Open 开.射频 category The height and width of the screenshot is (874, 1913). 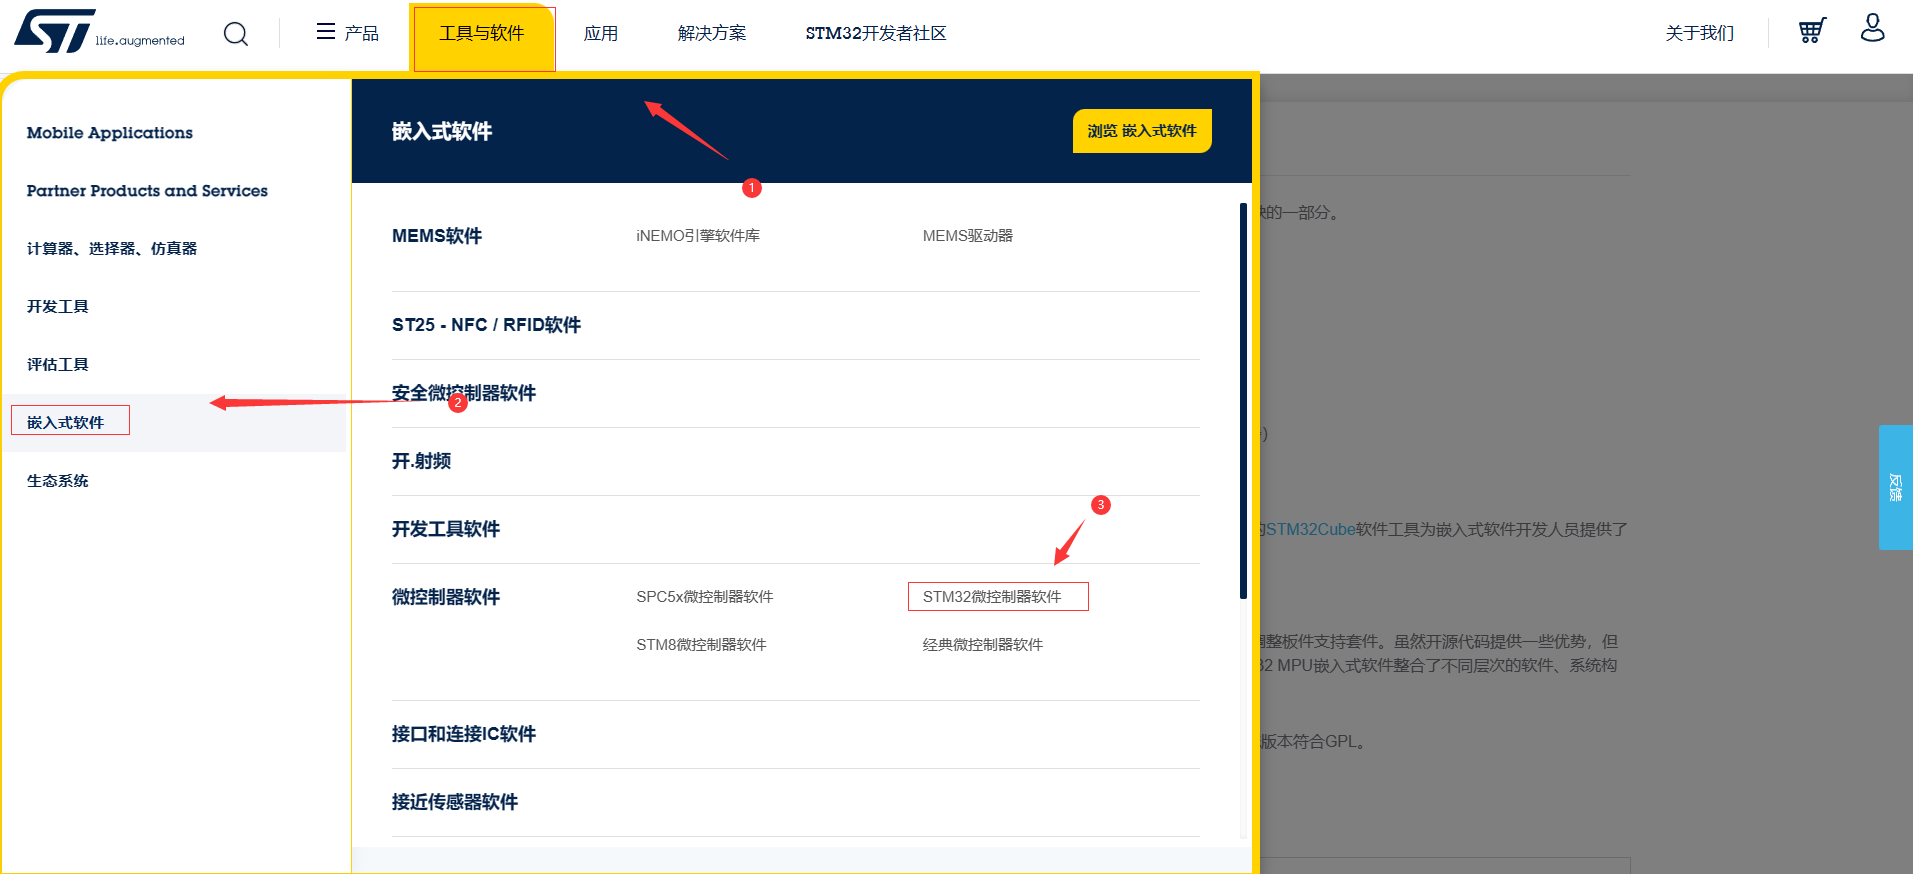(x=421, y=461)
